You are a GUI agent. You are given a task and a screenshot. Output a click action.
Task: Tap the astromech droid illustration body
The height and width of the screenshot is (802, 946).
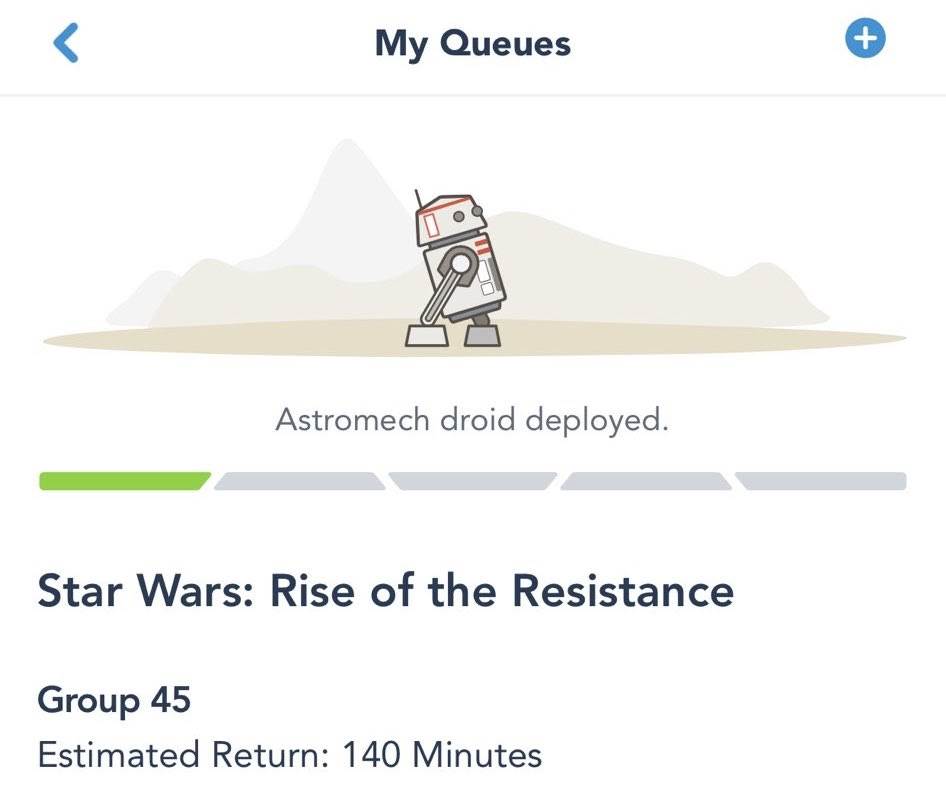pos(462,277)
